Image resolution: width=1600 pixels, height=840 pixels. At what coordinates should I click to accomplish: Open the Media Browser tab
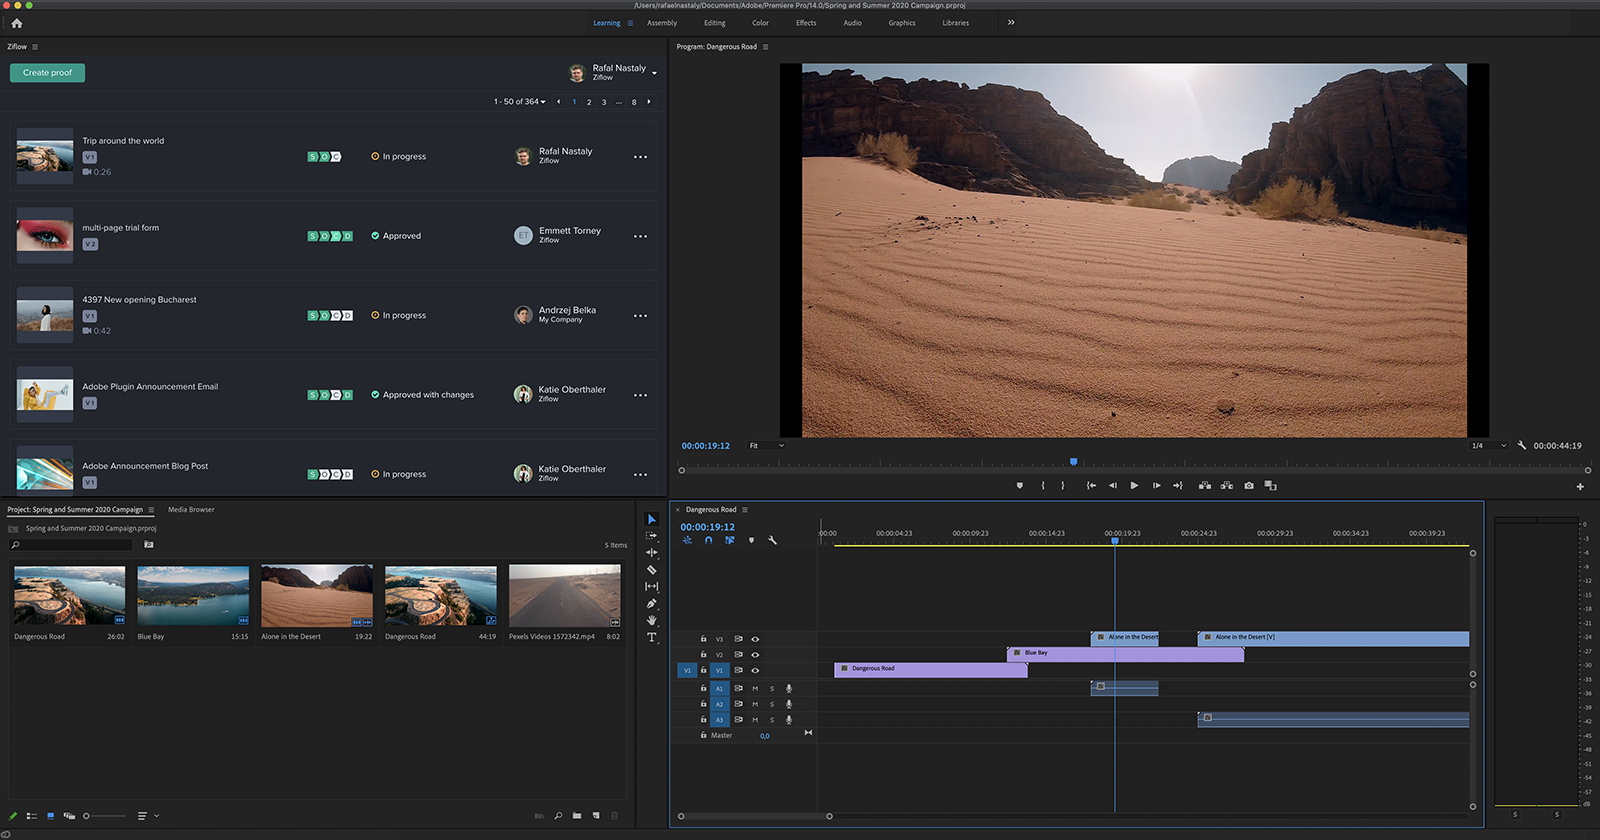point(191,510)
